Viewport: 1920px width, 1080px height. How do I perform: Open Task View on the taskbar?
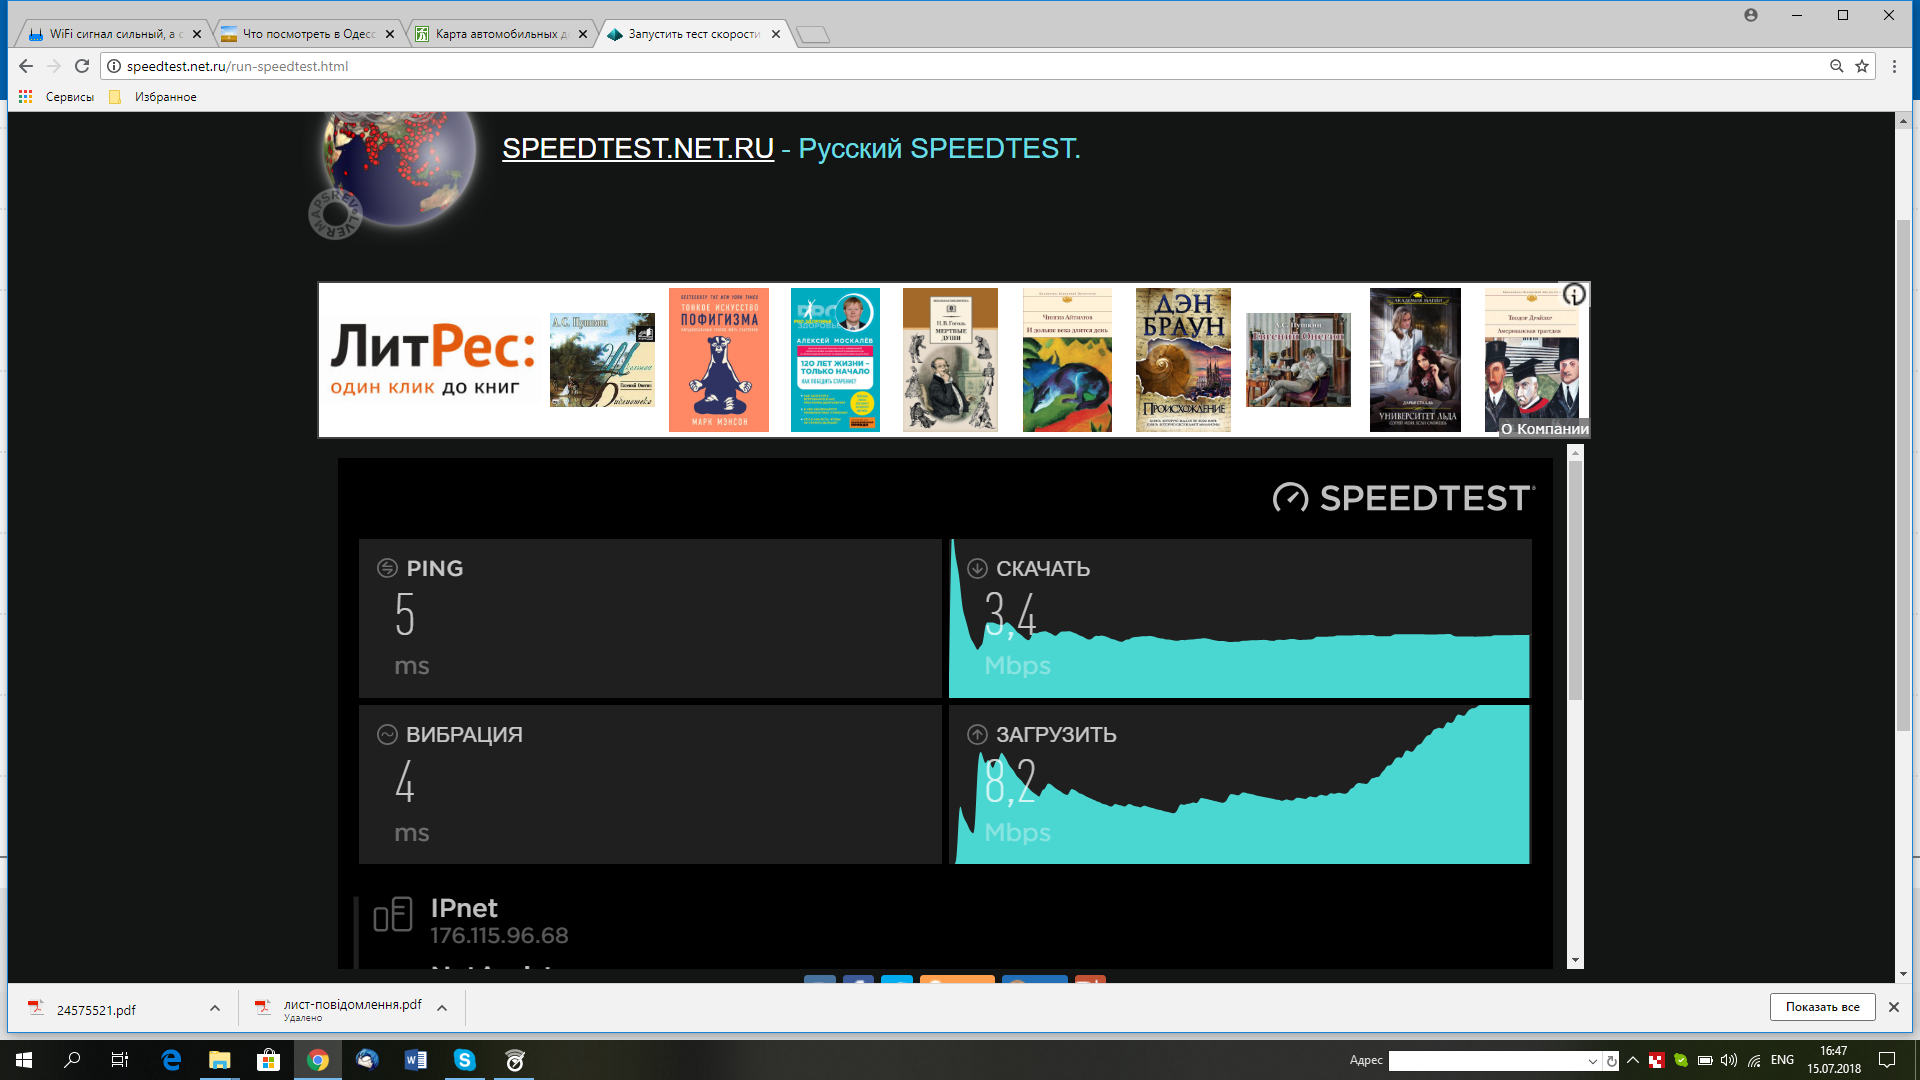tap(120, 1060)
